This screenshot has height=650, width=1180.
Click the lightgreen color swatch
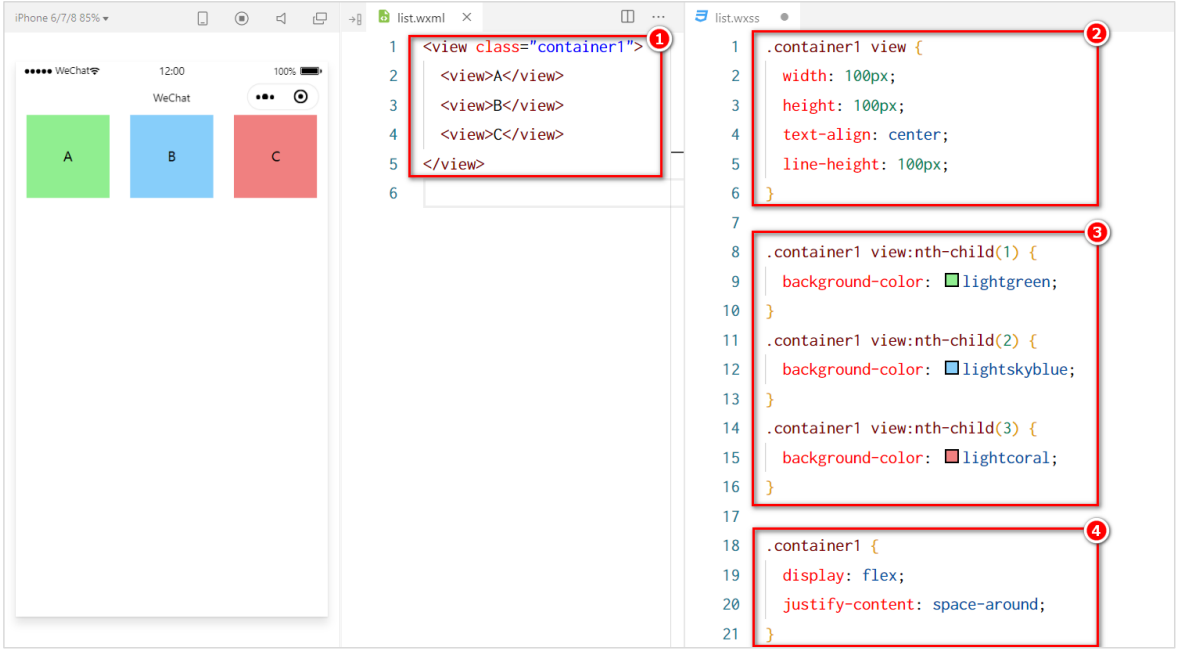click(x=952, y=281)
